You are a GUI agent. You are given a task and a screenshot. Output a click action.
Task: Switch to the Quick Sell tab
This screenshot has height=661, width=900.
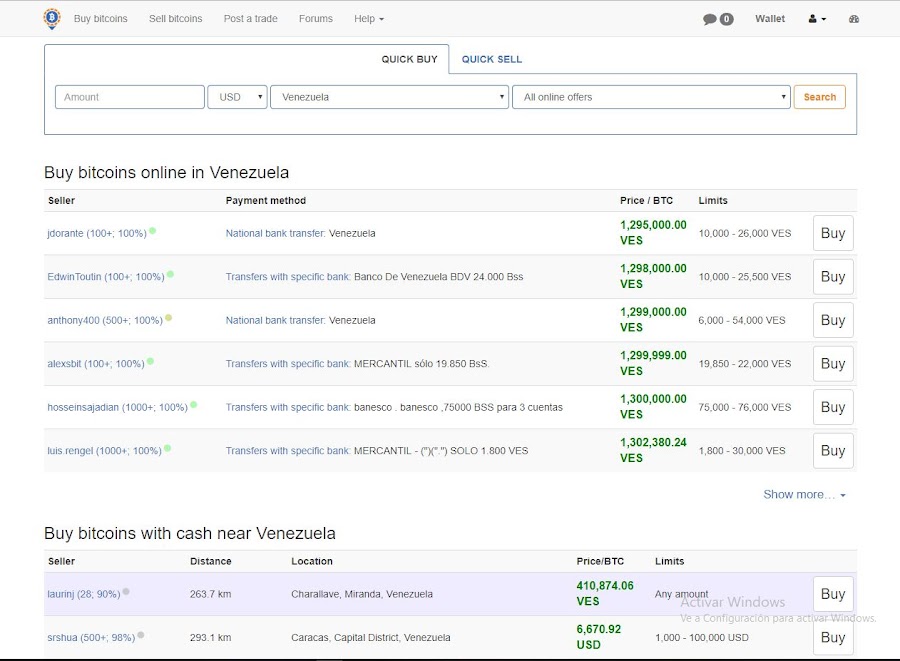pyautogui.click(x=492, y=60)
